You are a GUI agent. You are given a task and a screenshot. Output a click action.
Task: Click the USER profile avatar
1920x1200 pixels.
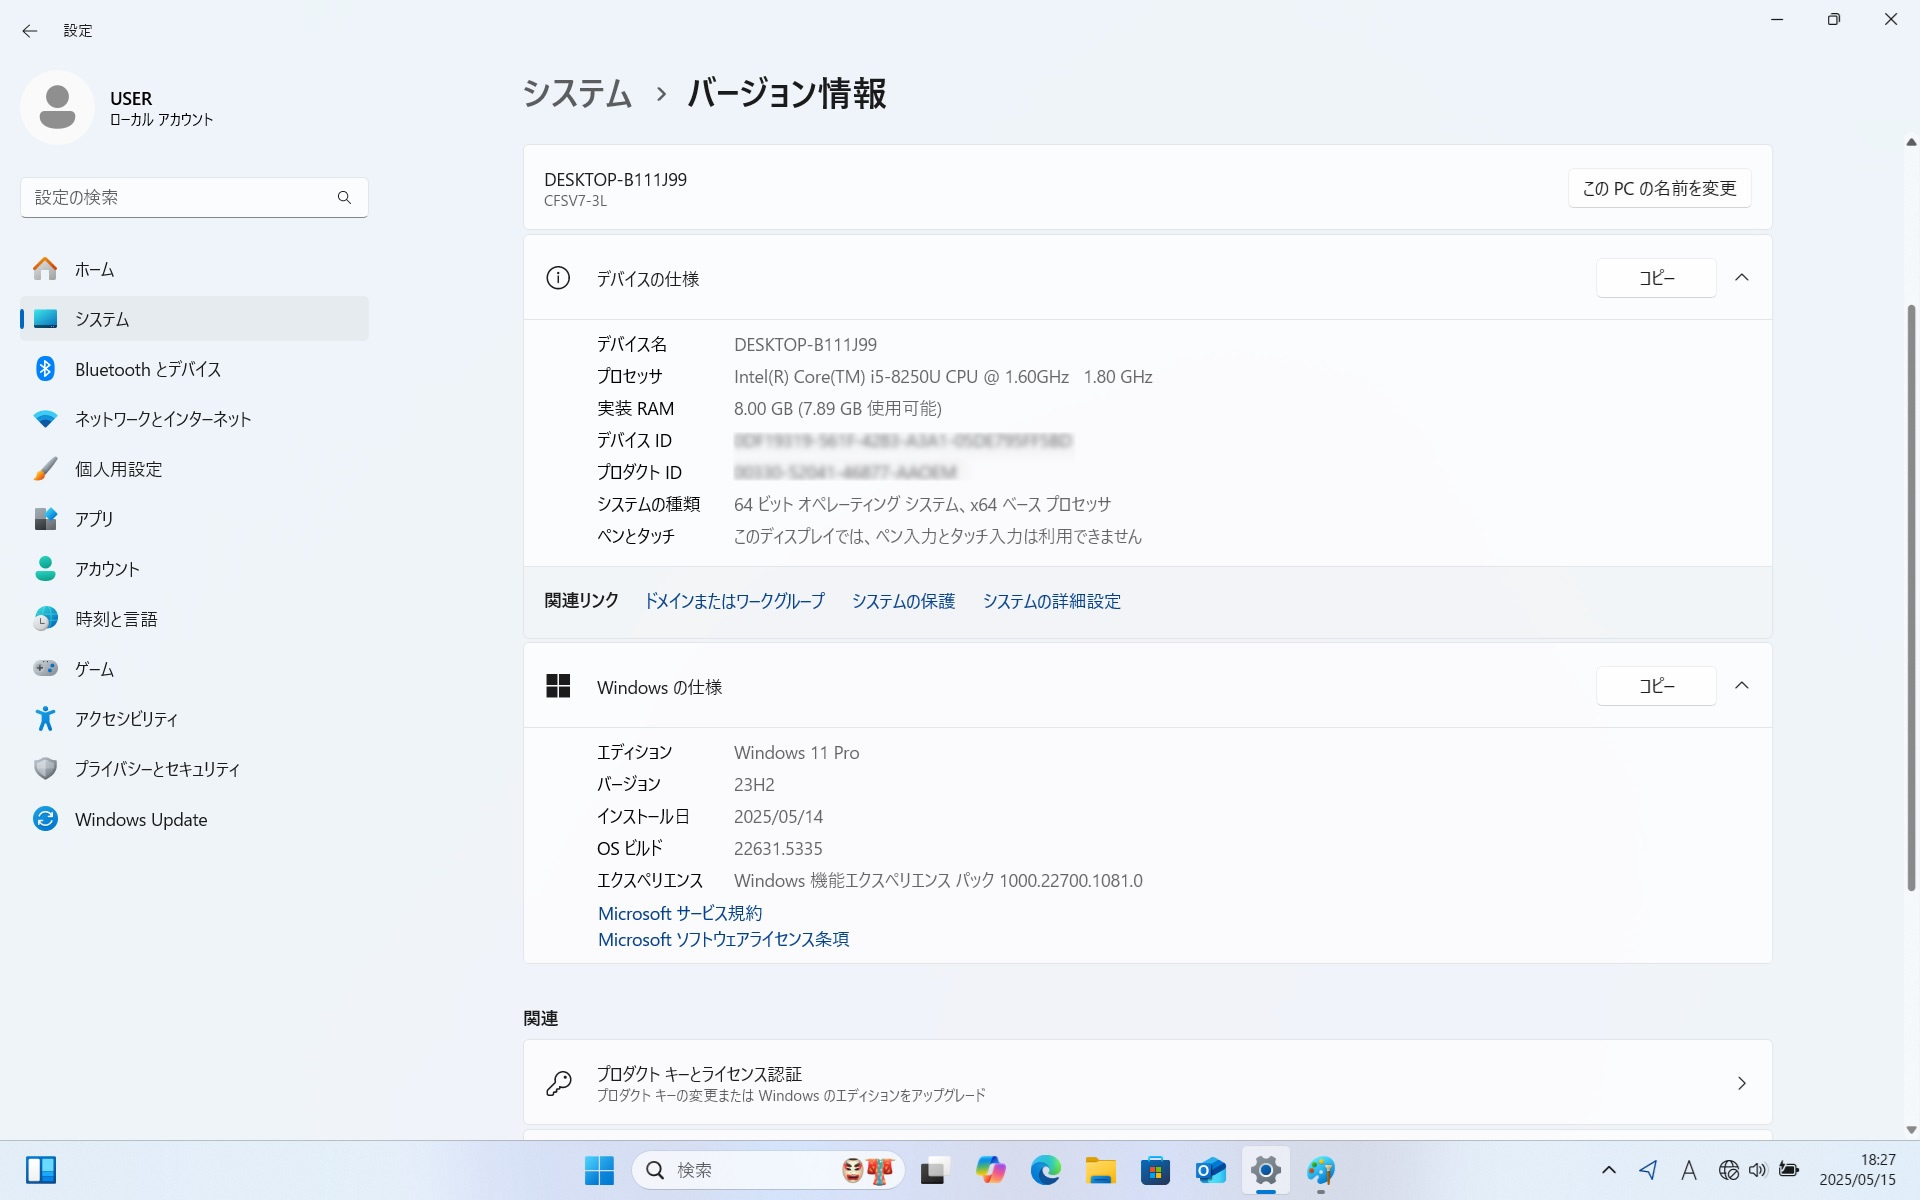pos(57,107)
